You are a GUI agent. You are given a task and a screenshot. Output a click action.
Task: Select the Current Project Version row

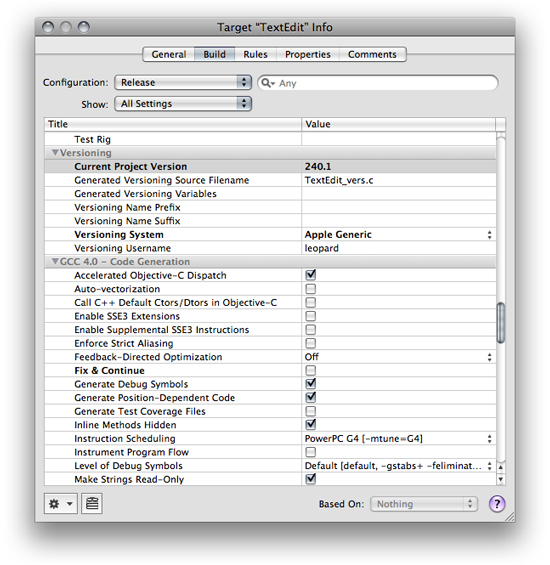(270, 166)
